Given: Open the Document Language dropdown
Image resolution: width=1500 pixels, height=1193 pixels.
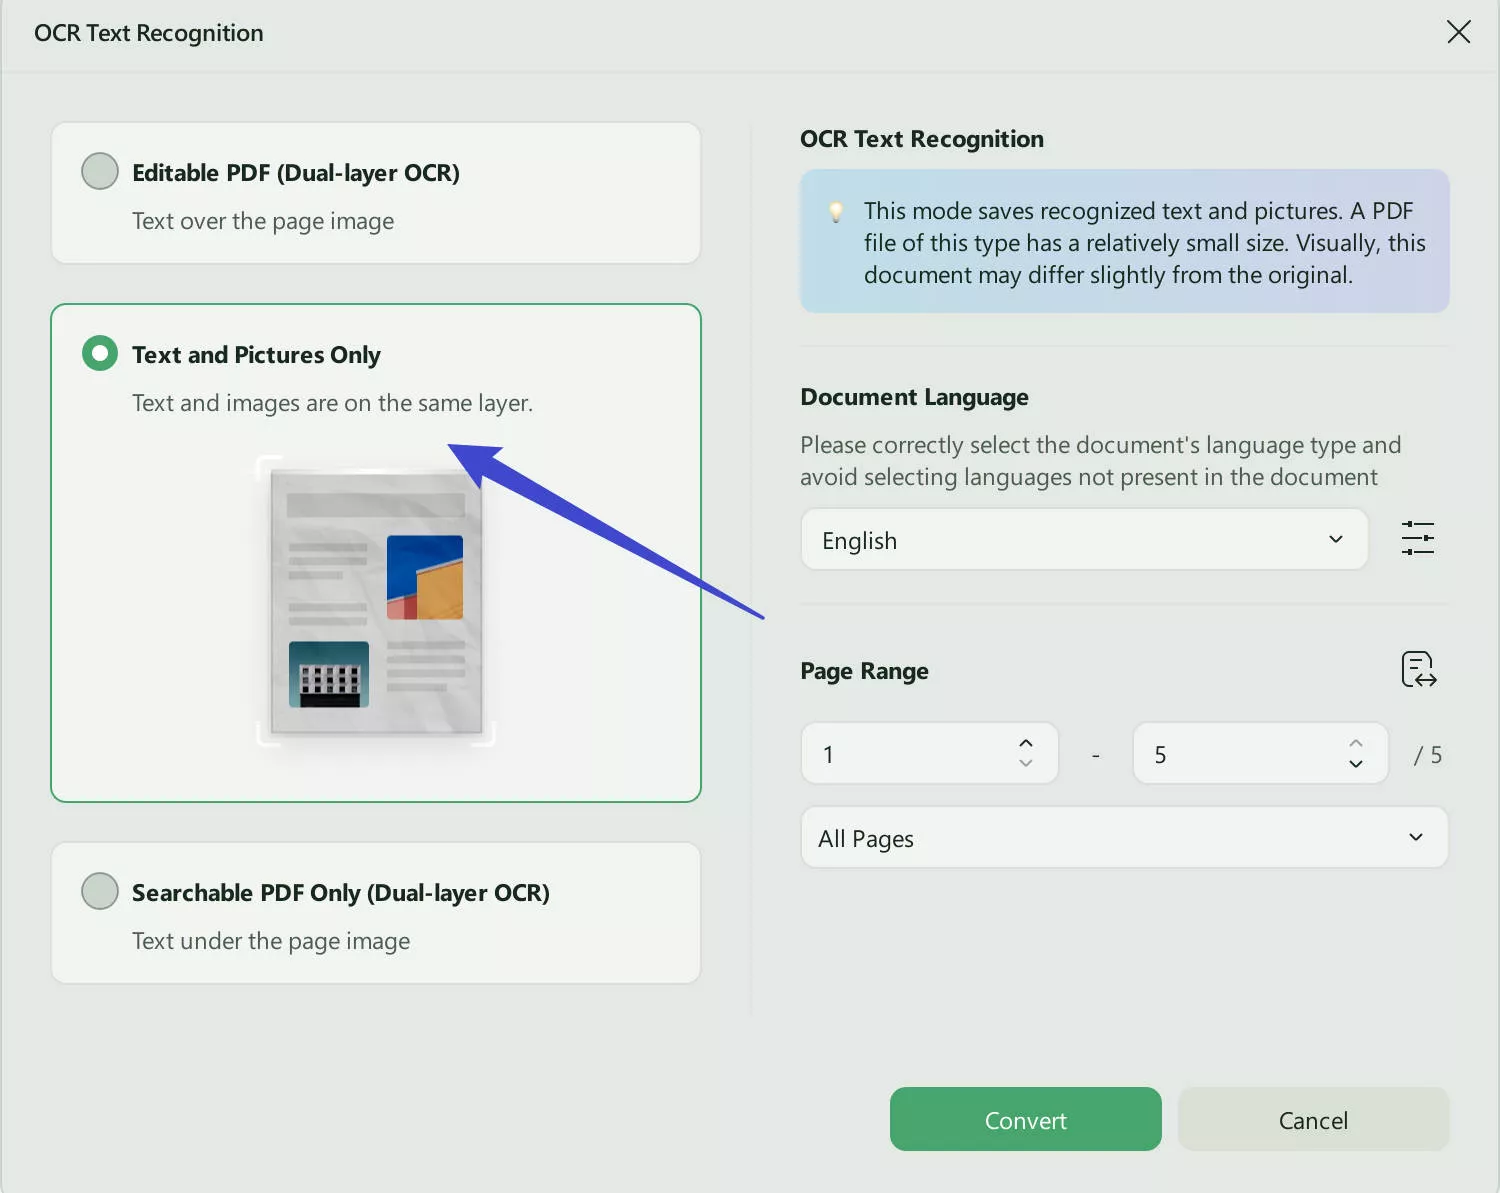Looking at the screenshot, I should coord(1083,539).
